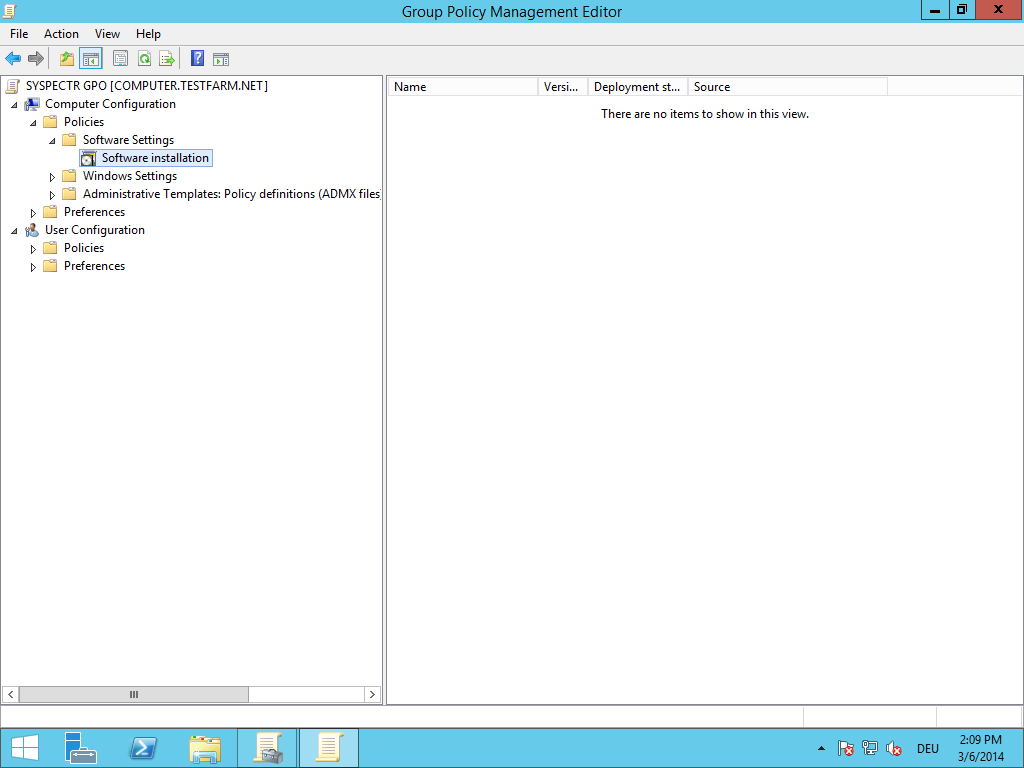The image size is (1024, 768).
Task: Open Properties from the toolbar
Action: [x=120, y=59]
